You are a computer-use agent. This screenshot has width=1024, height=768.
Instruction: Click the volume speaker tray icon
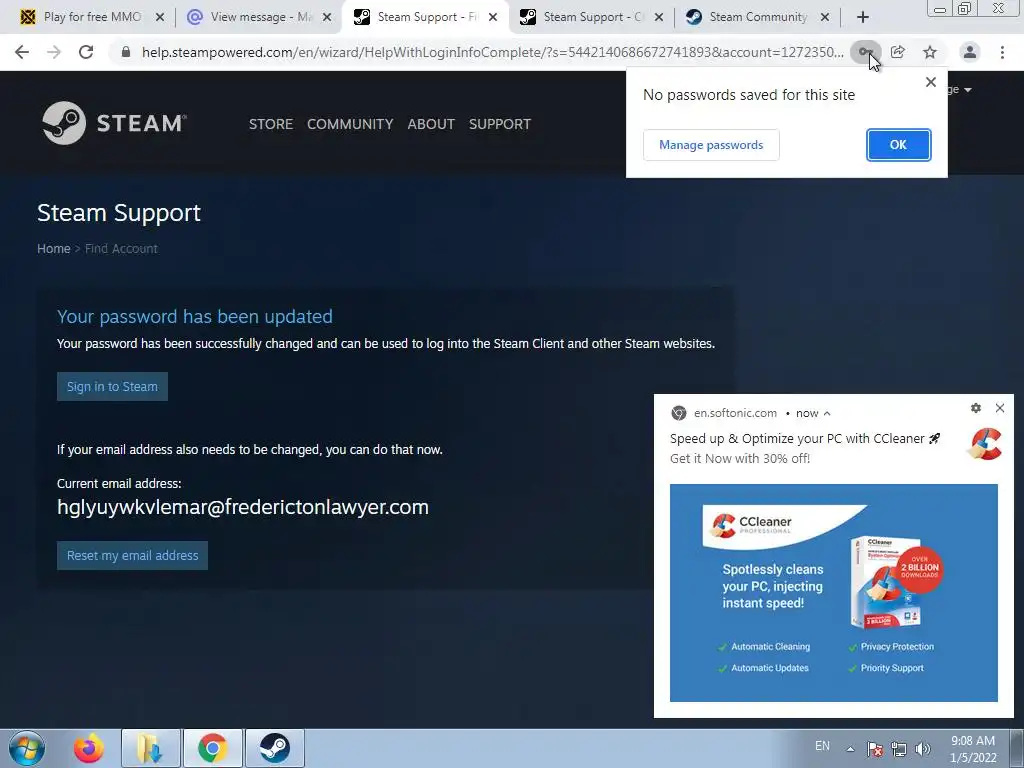(923, 749)
